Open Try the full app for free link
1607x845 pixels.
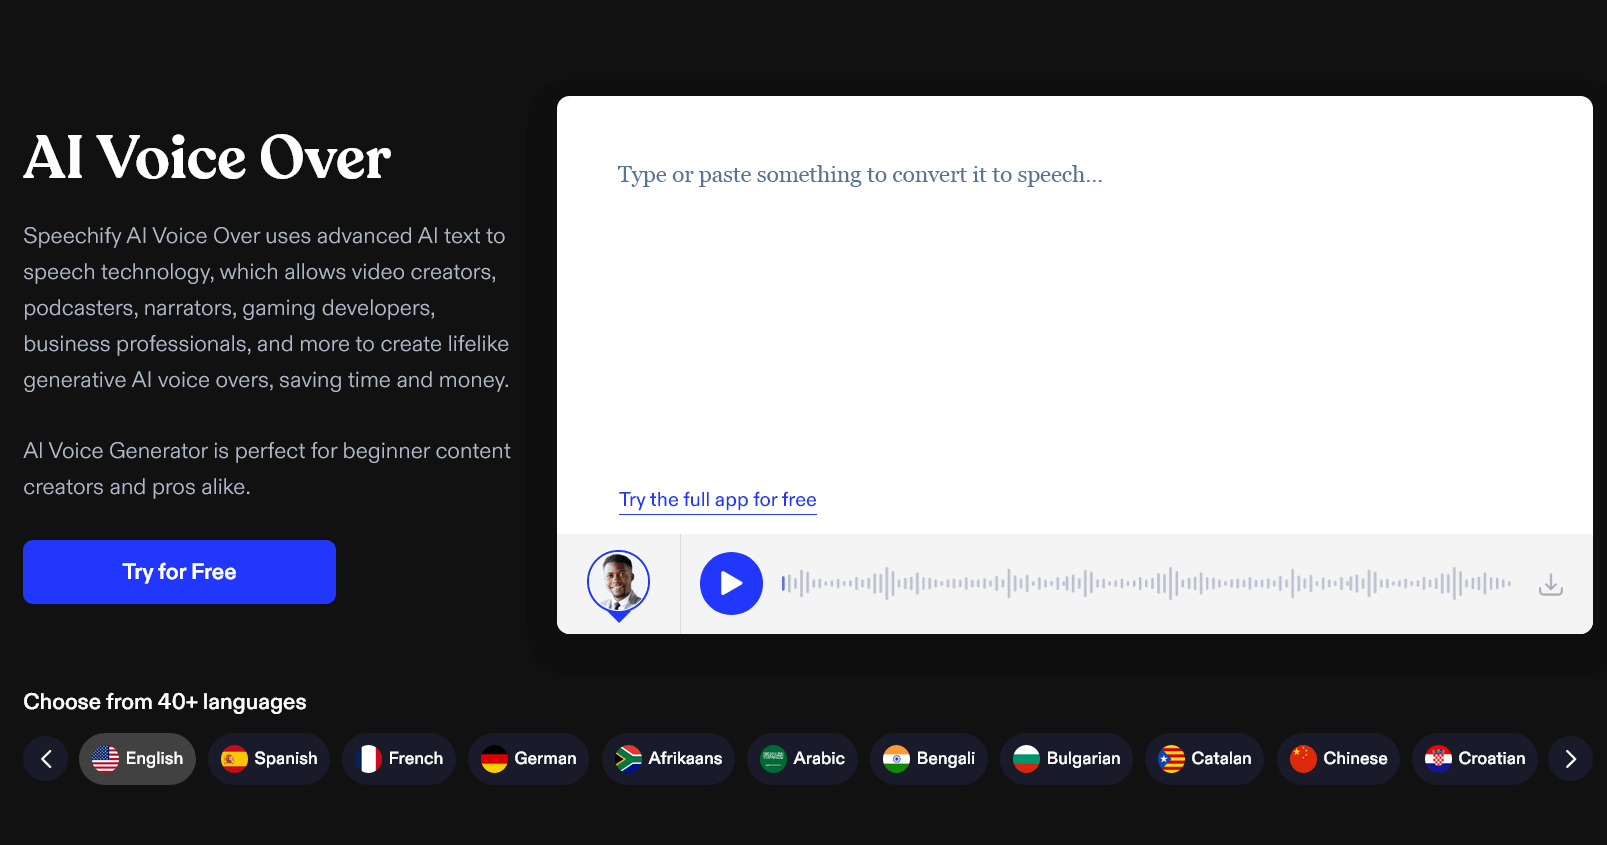tap(718, 500)
